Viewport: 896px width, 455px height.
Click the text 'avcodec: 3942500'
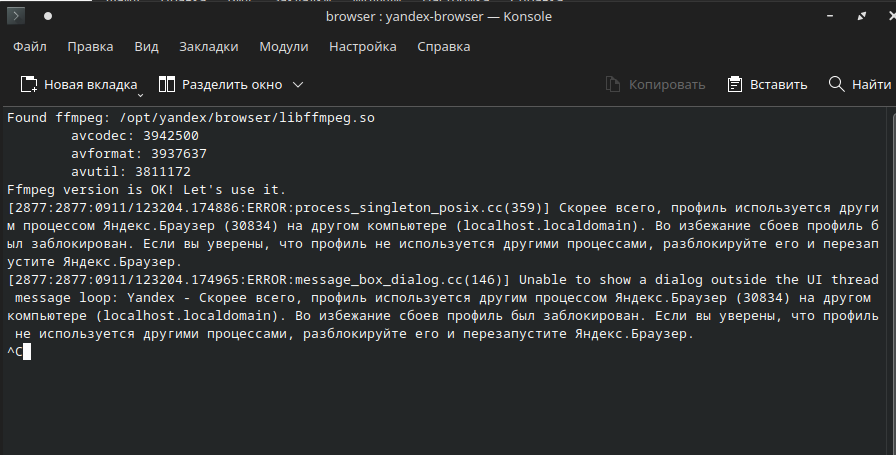coord(135,135)
